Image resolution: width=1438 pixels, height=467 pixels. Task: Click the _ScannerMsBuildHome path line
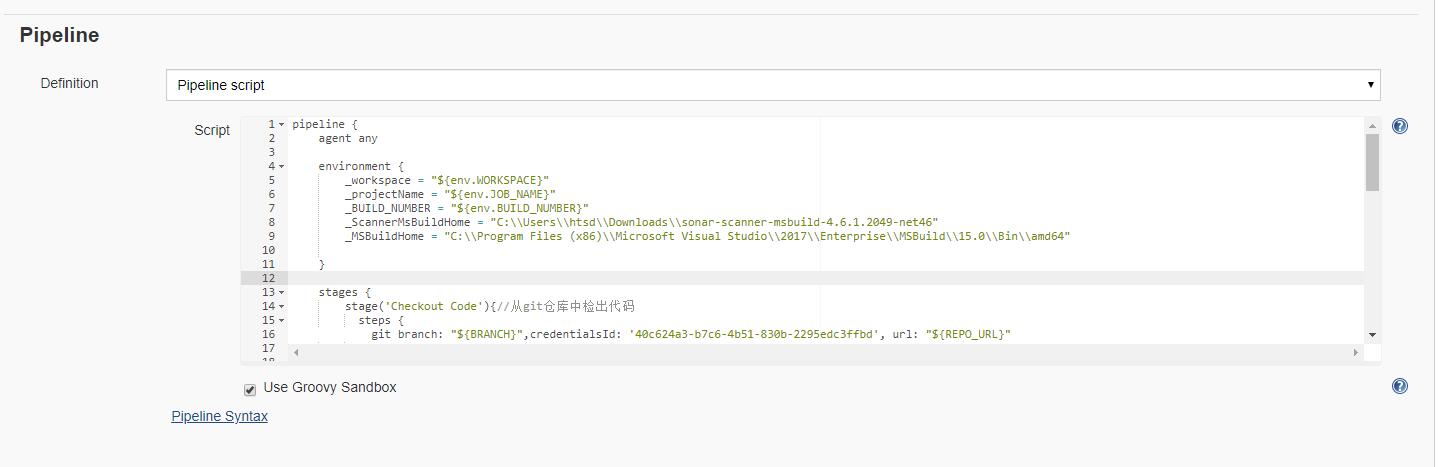click(641, 223)
